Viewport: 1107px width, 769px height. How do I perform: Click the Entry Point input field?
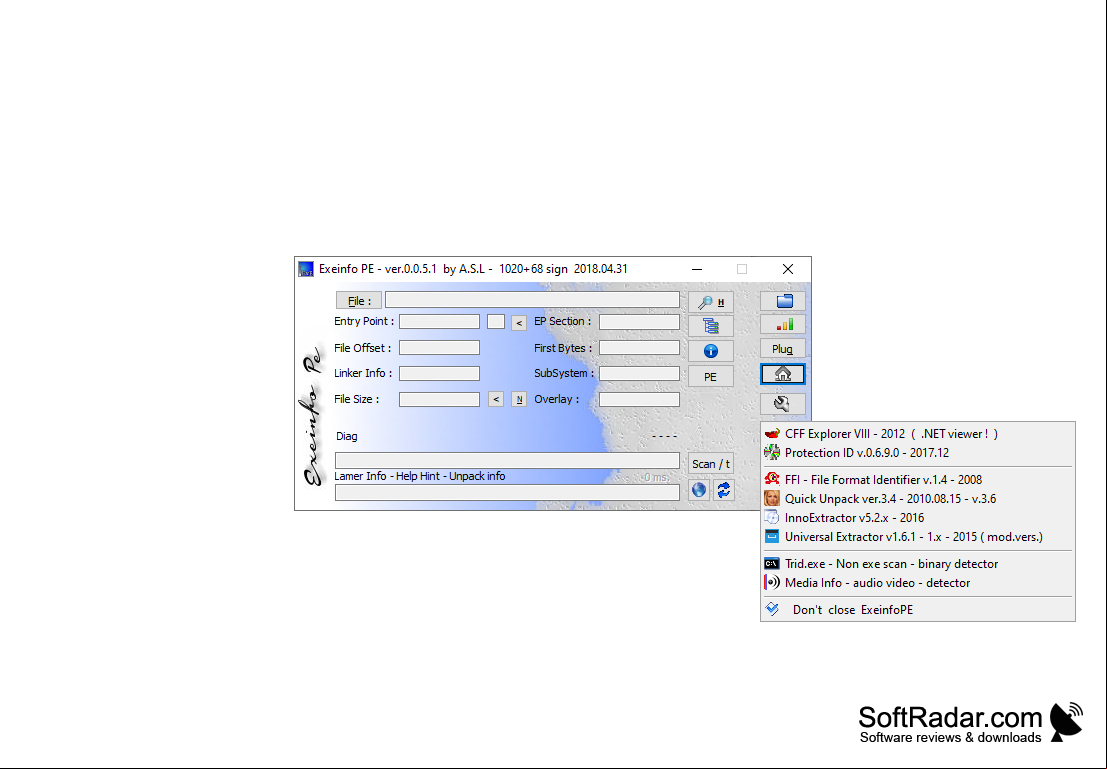tap(439, 322)
